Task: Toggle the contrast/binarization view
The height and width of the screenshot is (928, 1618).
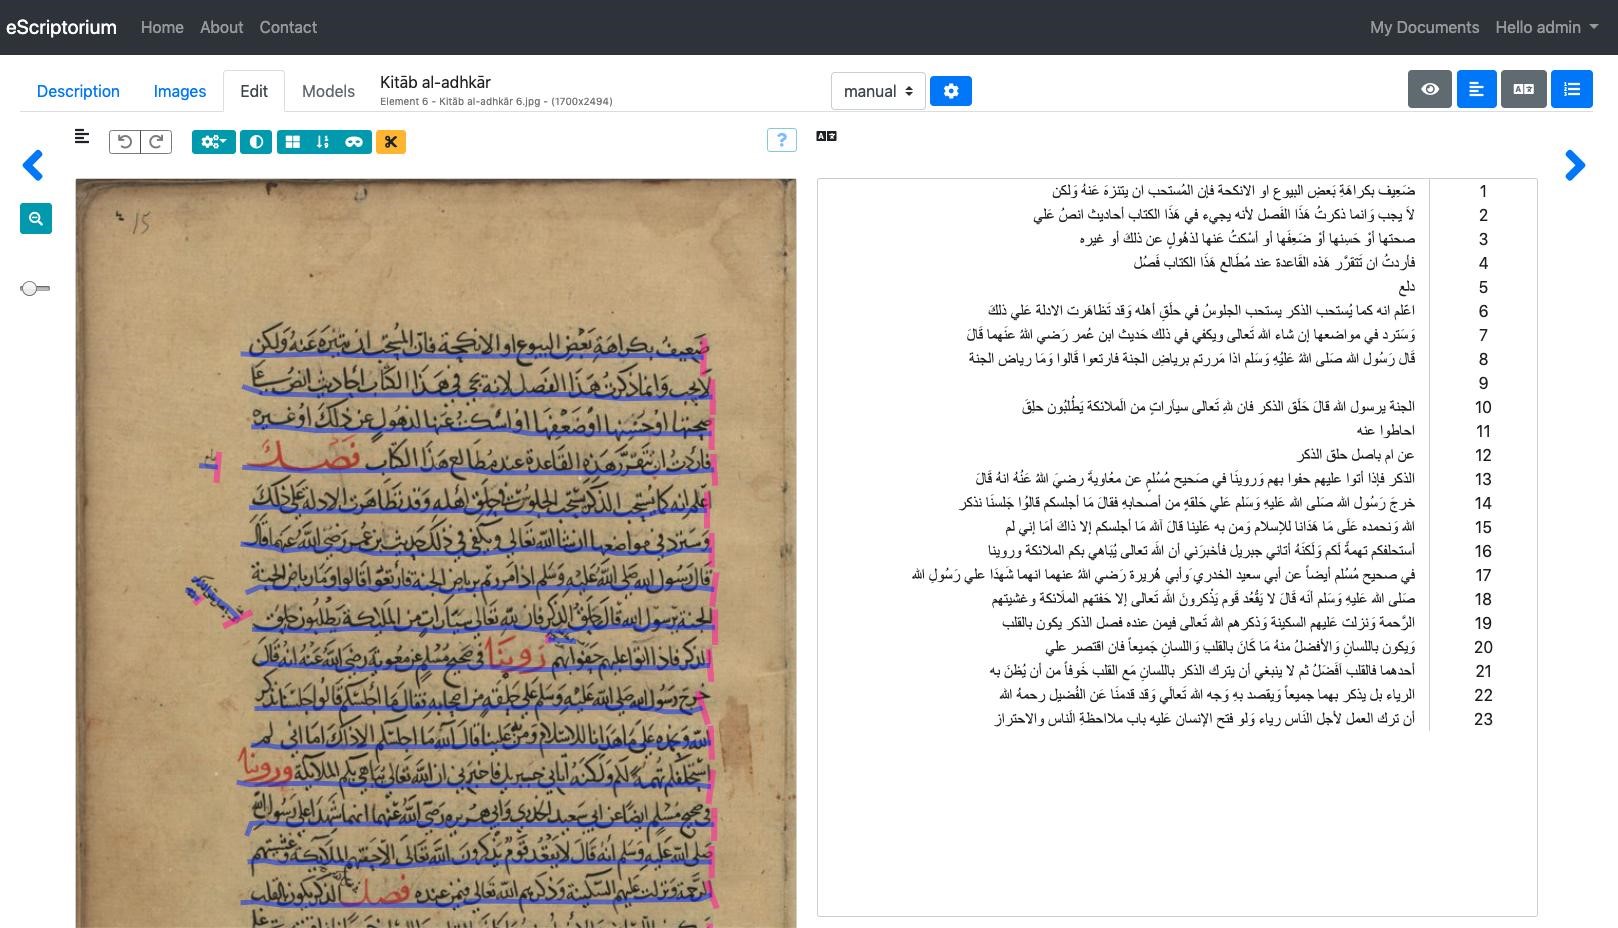Action: click(256, 141)
